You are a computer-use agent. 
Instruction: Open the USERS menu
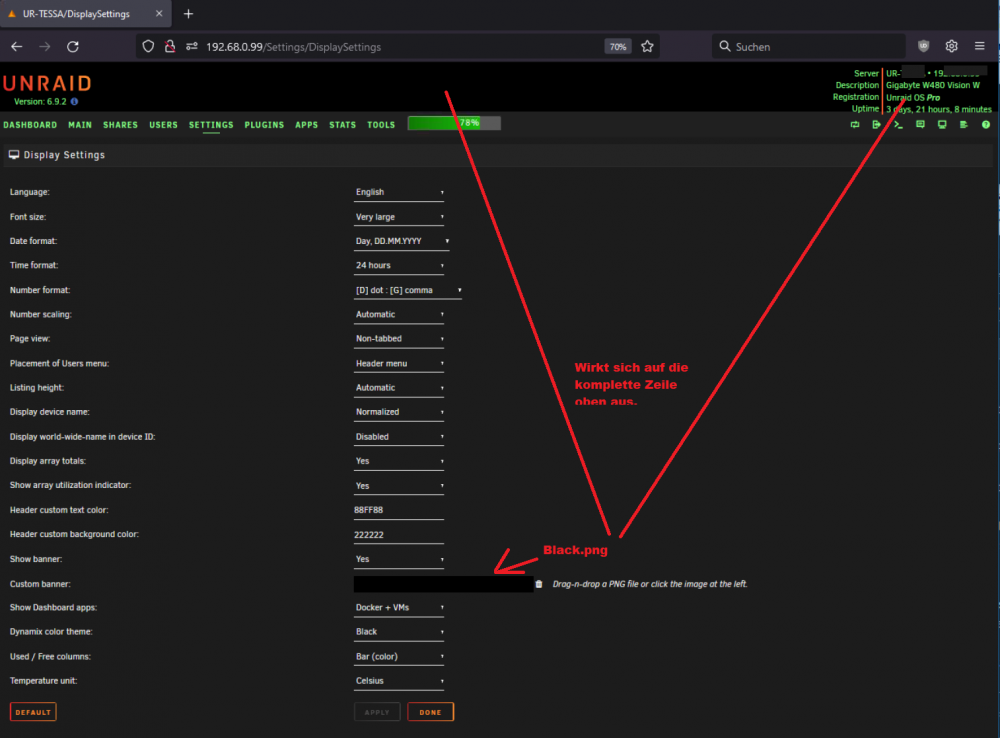(163, 125)
